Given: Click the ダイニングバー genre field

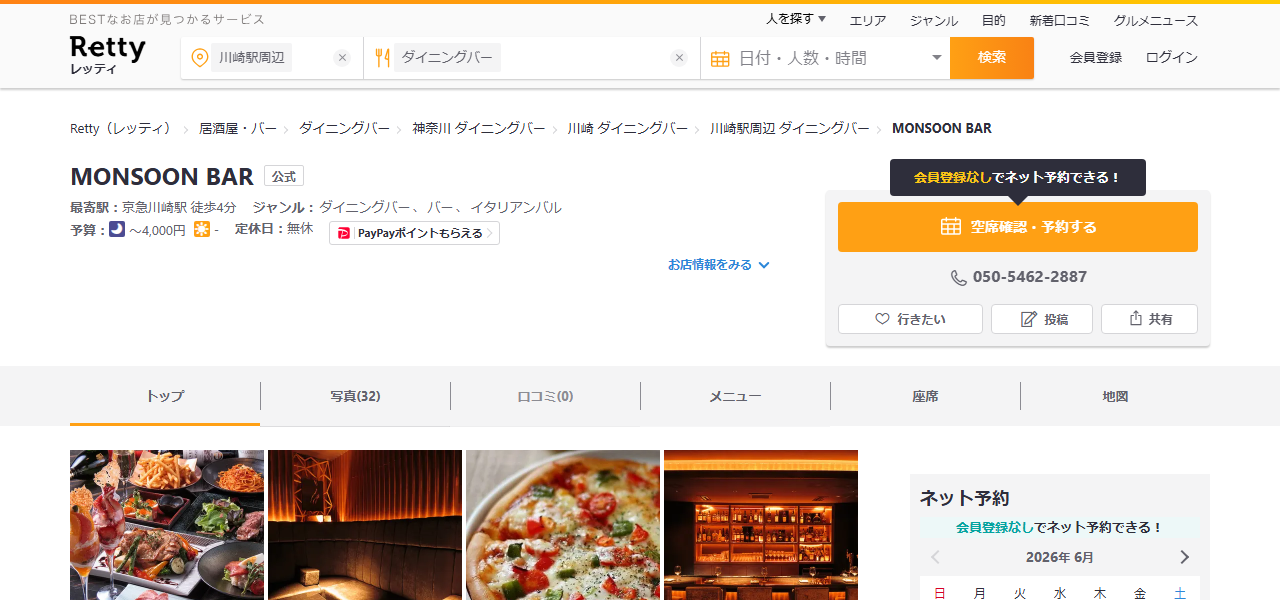Looking at the screenshot, I should (x=532, y=58).
